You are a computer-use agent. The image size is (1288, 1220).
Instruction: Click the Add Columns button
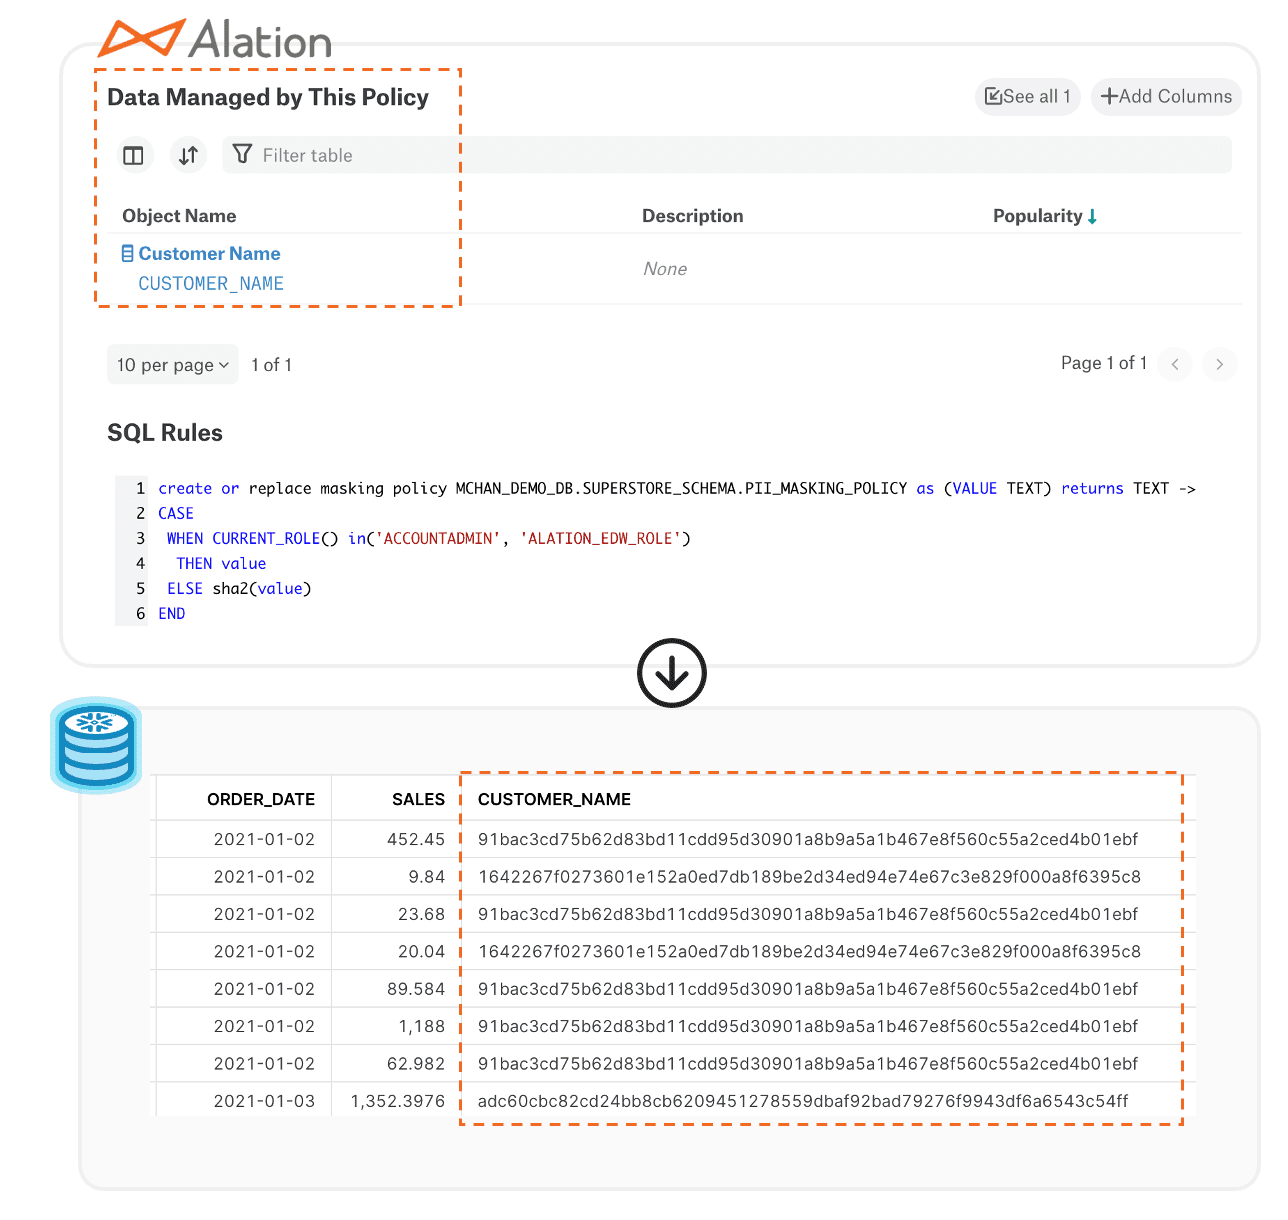[1166, 97]
